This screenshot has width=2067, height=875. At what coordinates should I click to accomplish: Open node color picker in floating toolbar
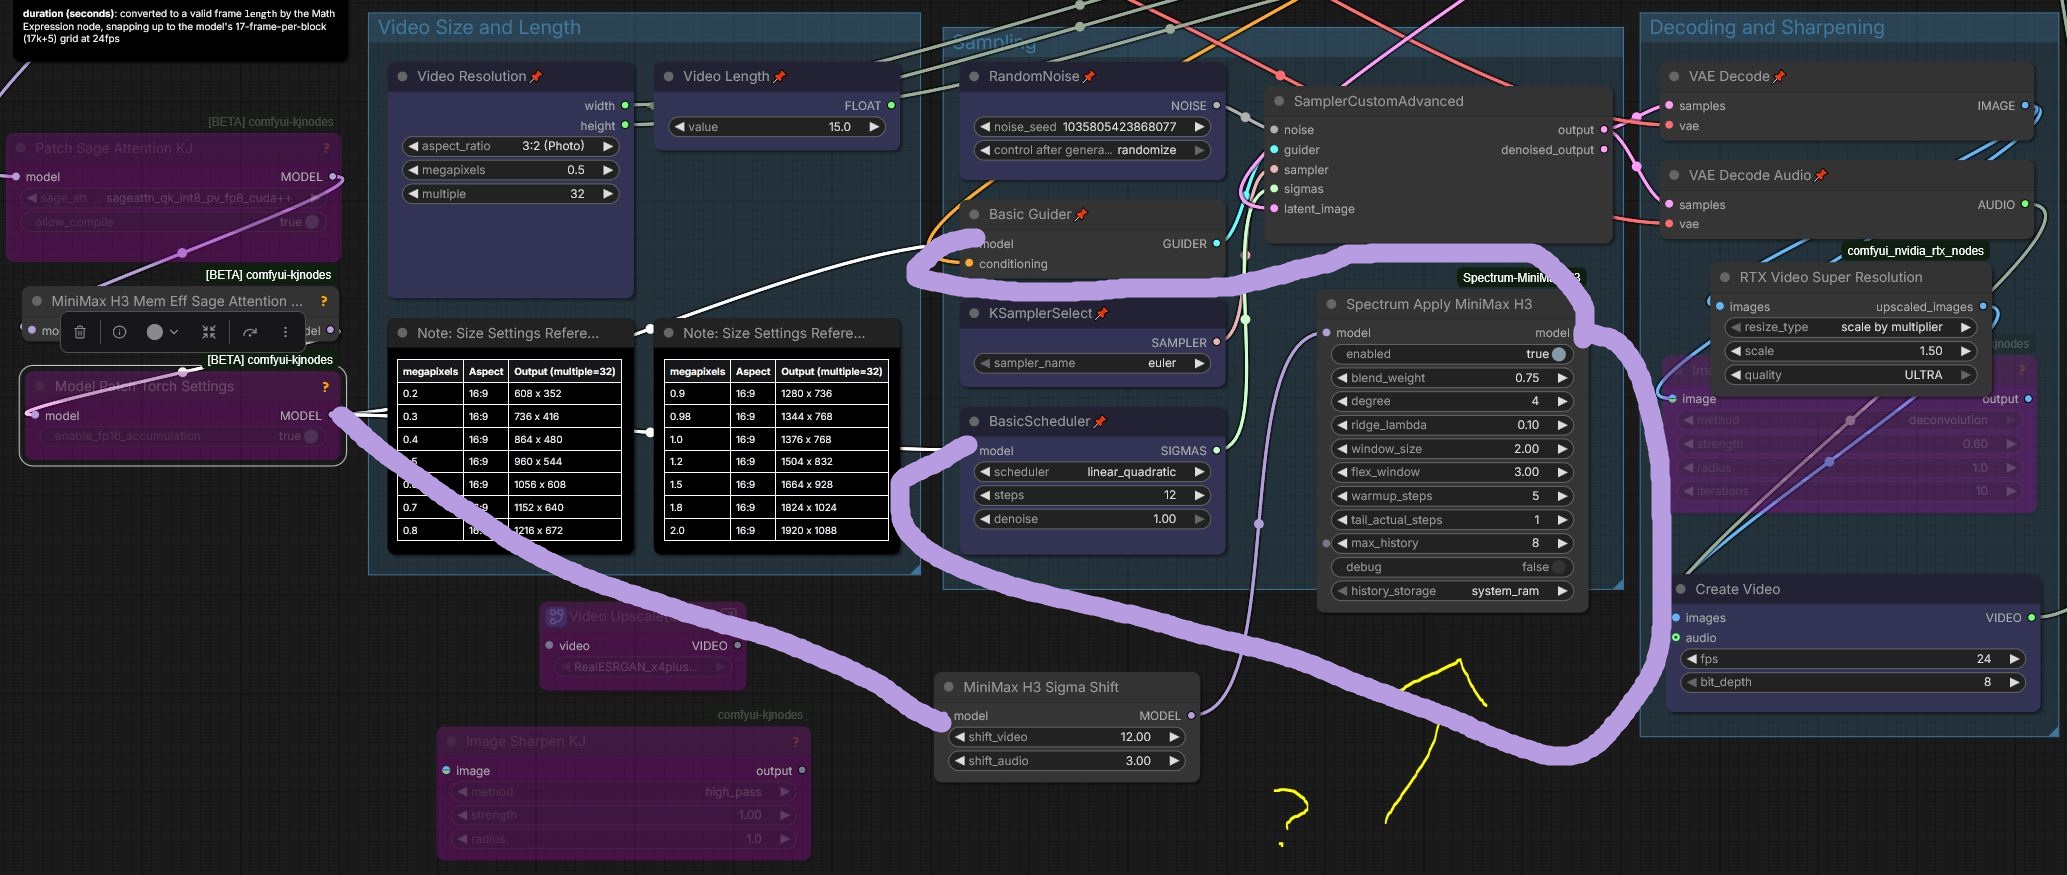(162, 332)
